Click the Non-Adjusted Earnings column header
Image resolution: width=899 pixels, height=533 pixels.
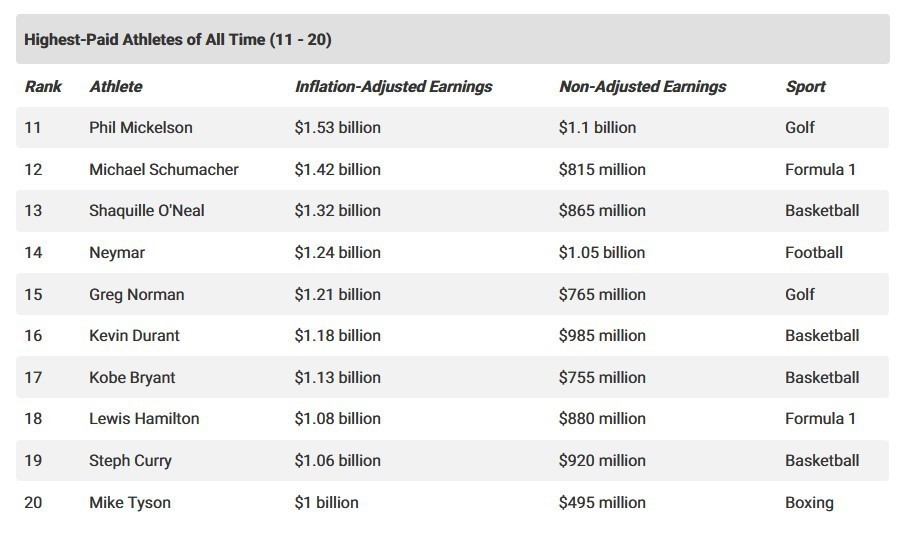click(x=642, y=87)
